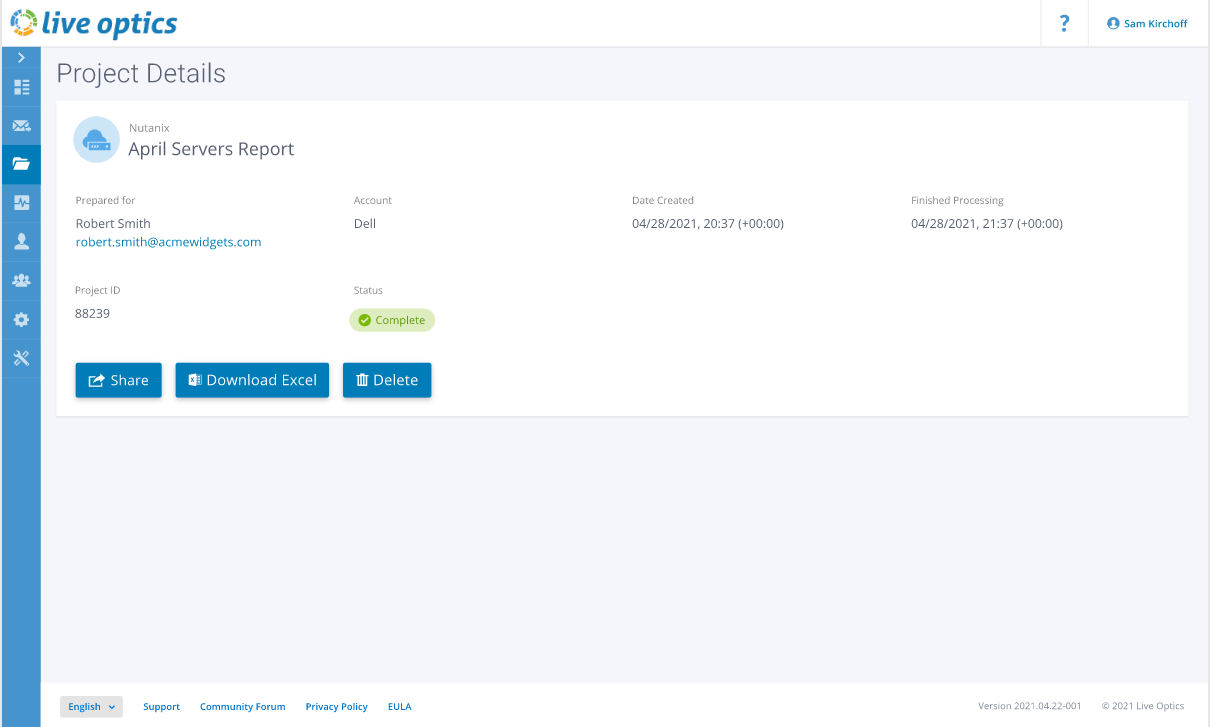1210x727 pixels.
Task: Click the Dell account value
Action: 365,223
